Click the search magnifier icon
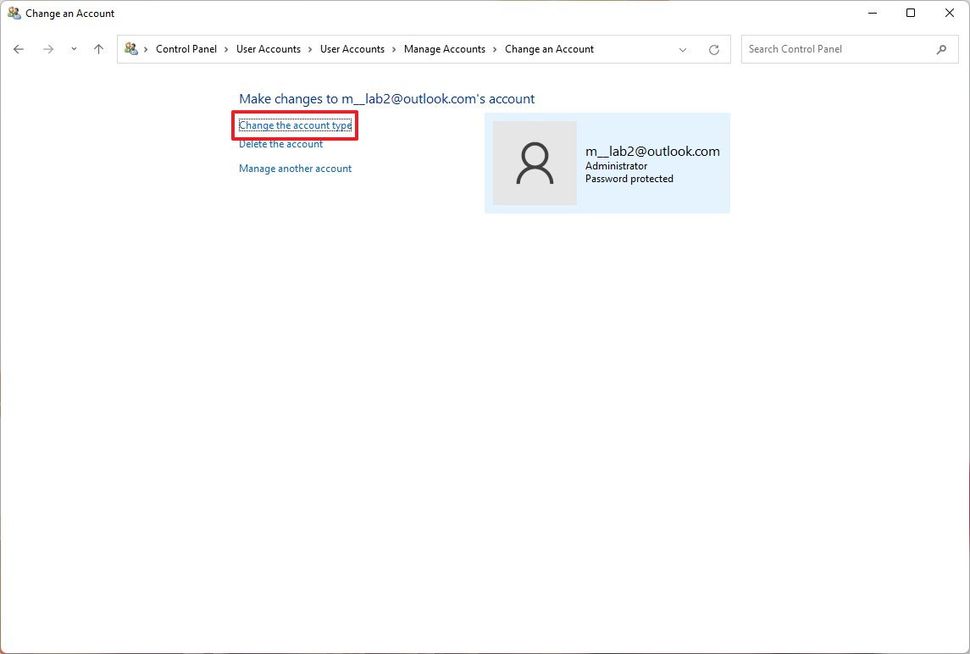 (x=941, y=48)
